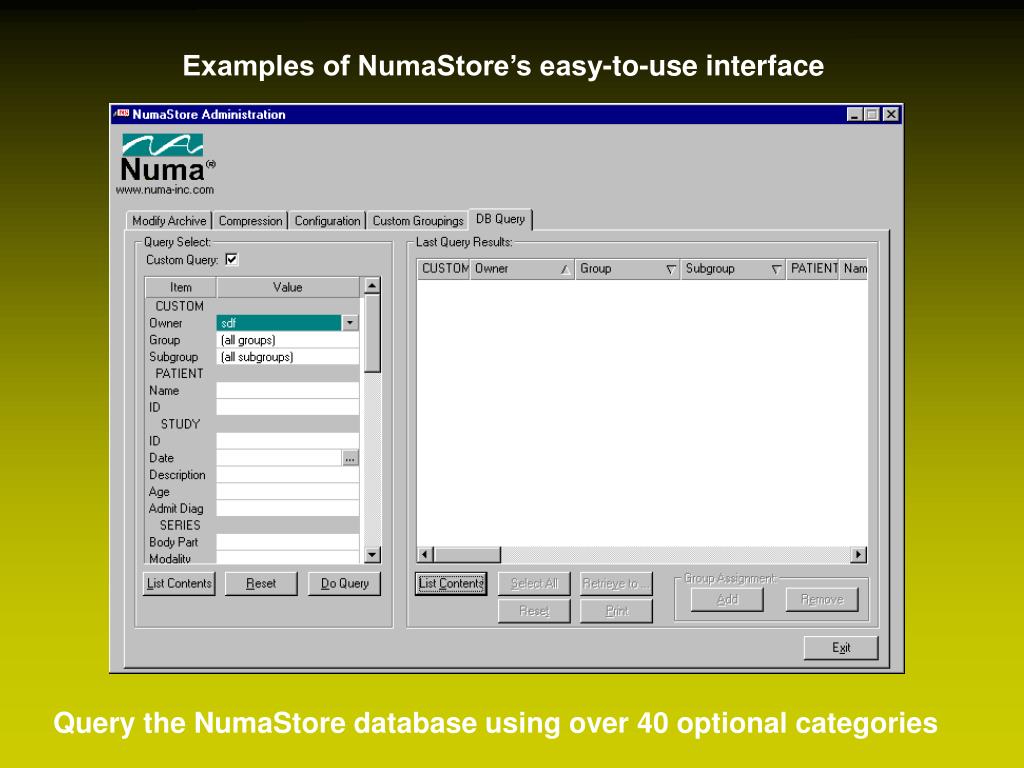This screenshot has width=1024, height=768.
Task: Toggle the Custom Query checkbox
Action: click(232, 259)
